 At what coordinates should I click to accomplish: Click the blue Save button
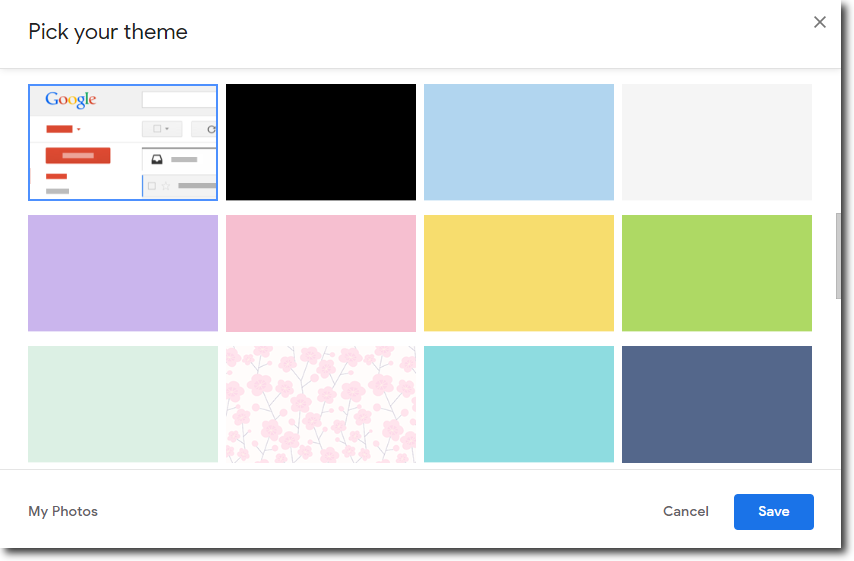click(x=773, y=511)
